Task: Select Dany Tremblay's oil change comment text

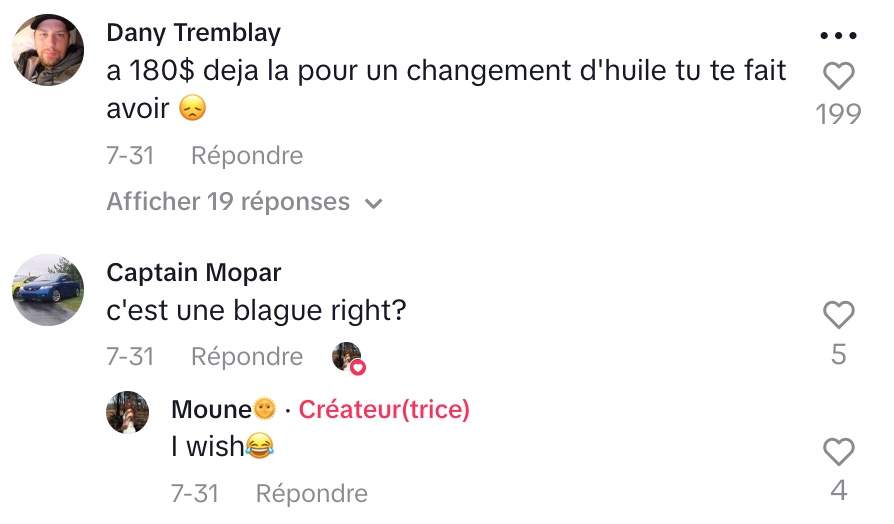Action: (x=446, y=89)
